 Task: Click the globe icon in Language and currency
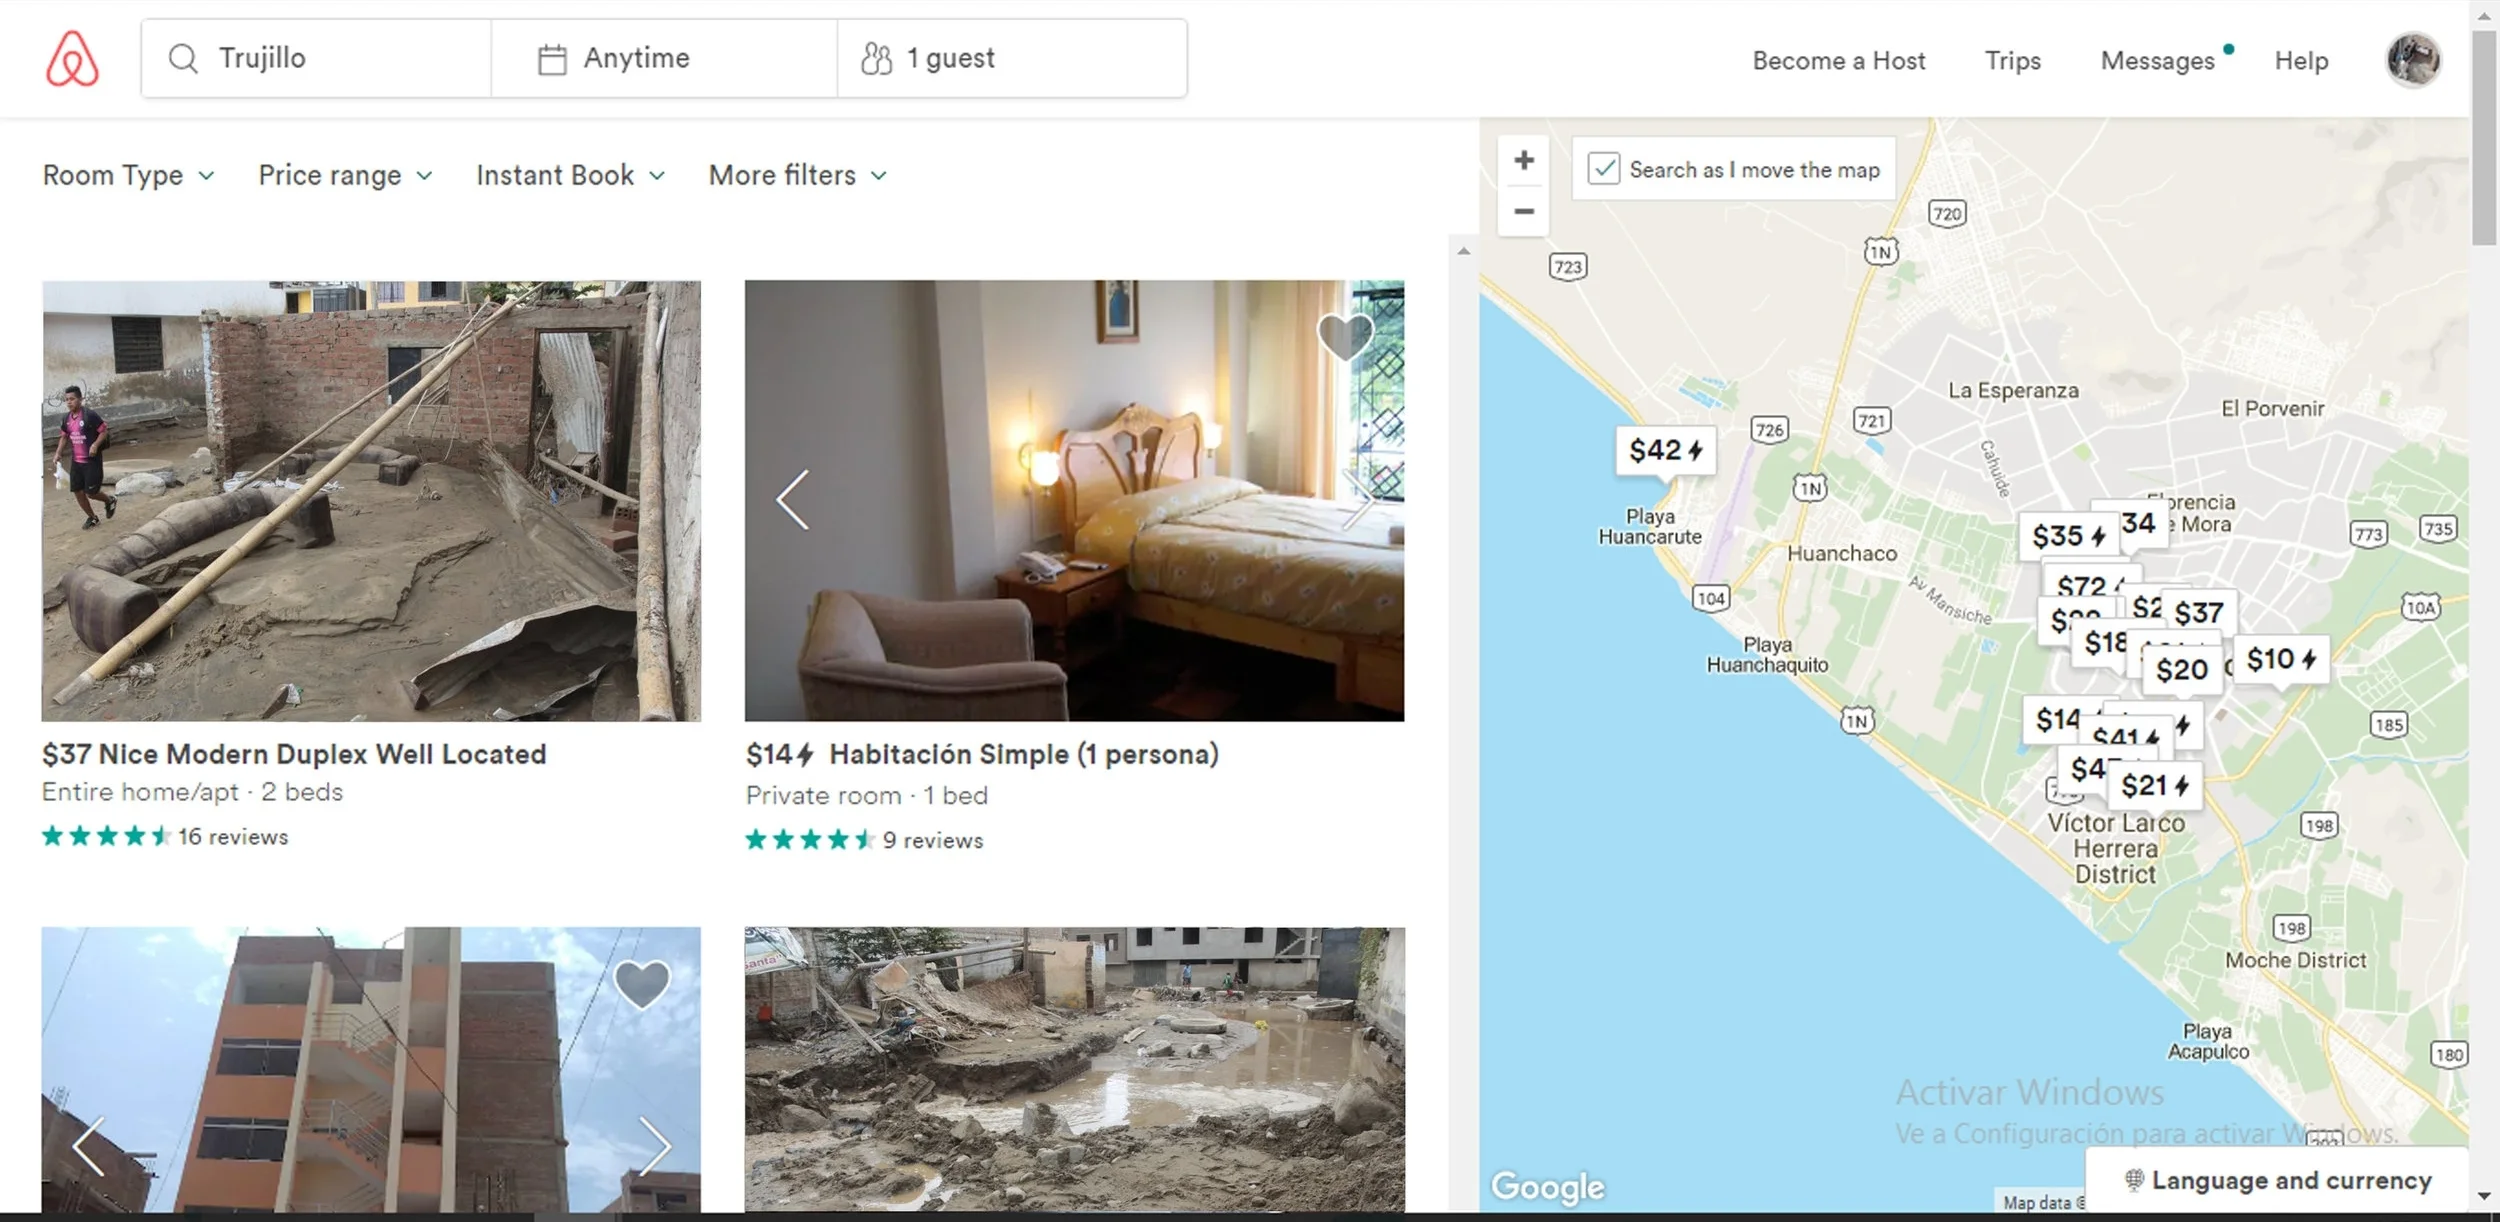click(2134, 1180)
